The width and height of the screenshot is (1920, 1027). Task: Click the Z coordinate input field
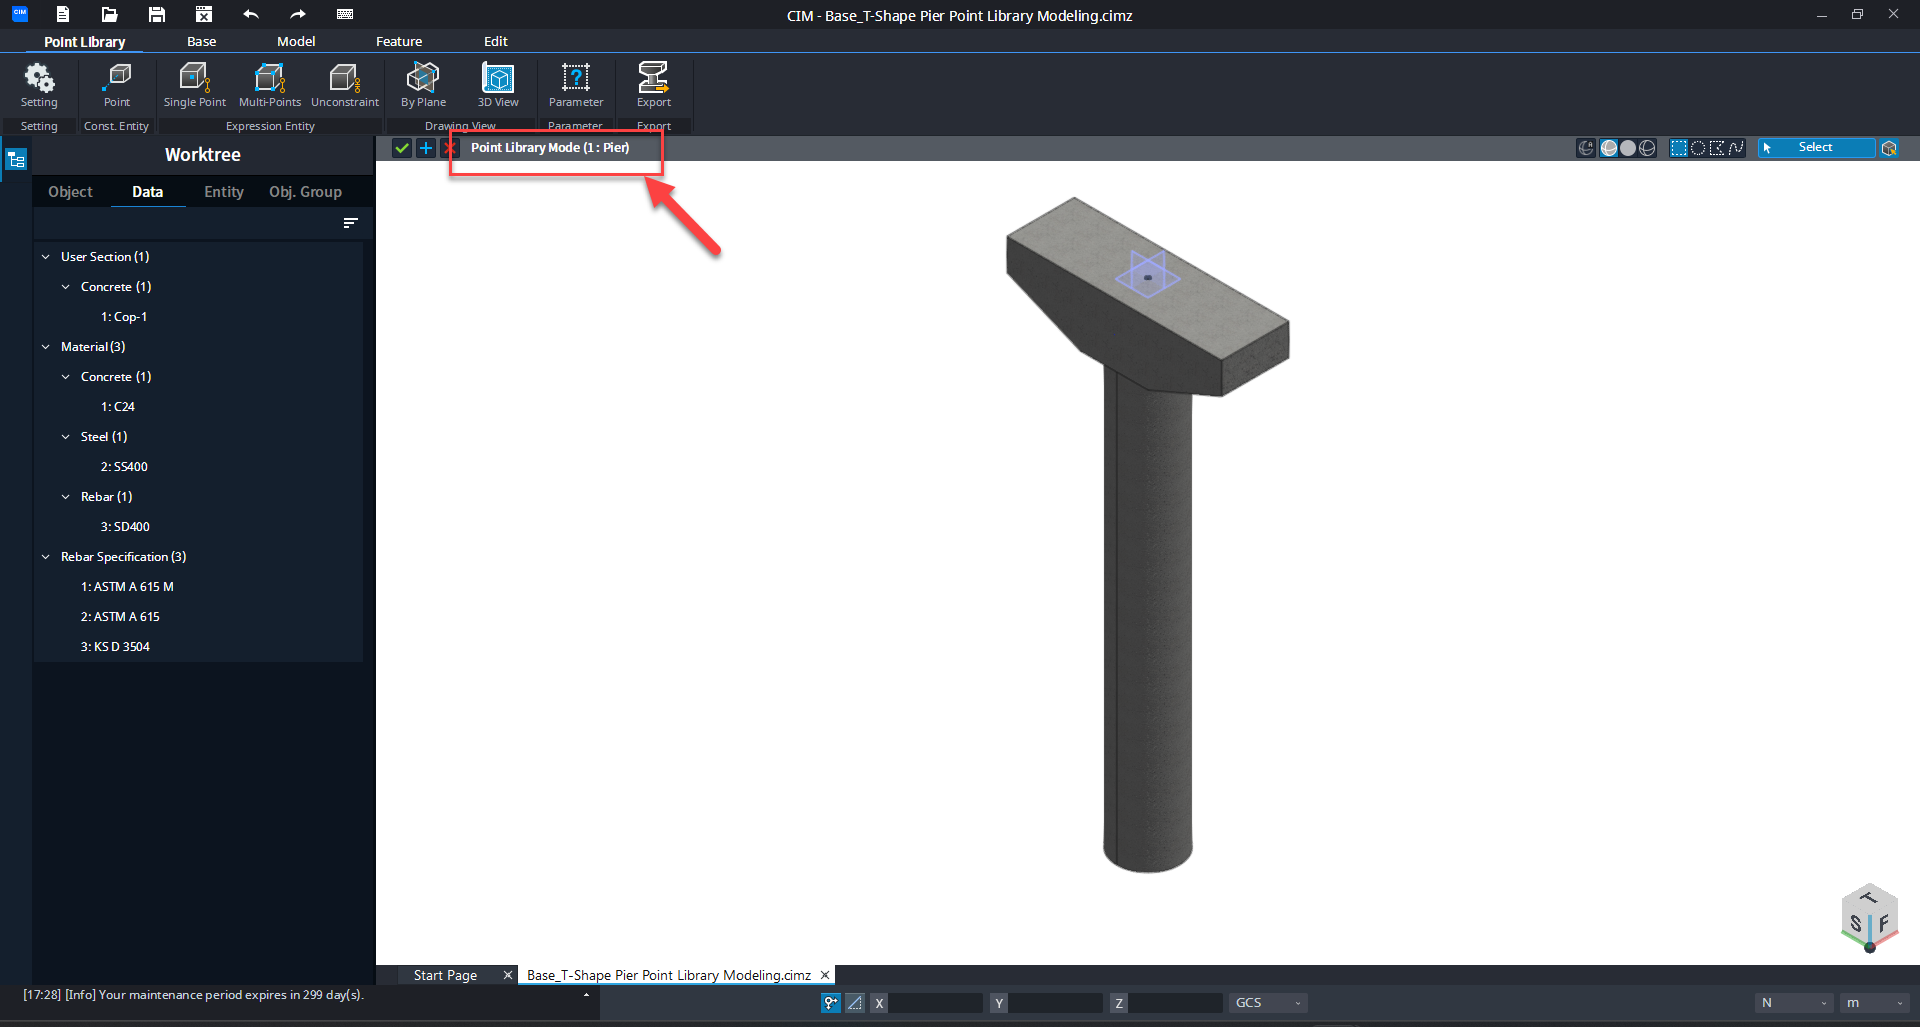tap(1176, 1003)
